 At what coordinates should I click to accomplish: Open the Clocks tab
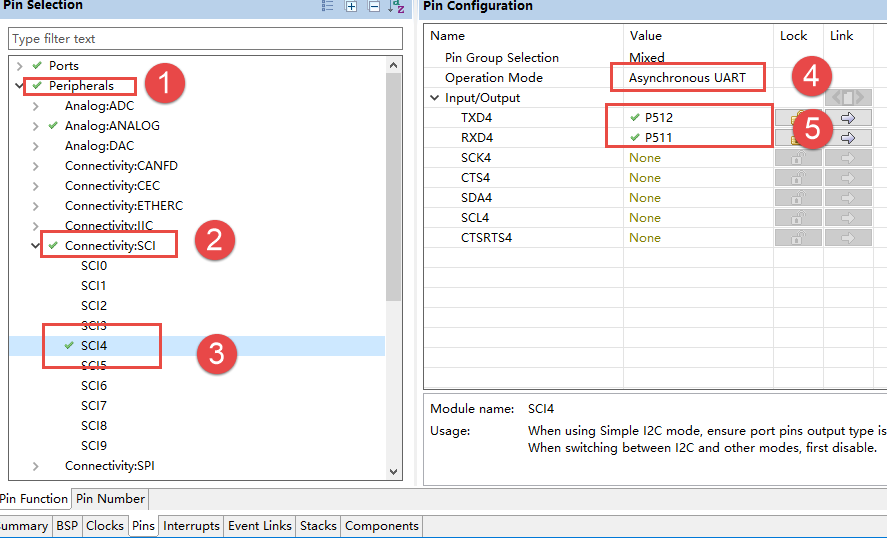105,526
